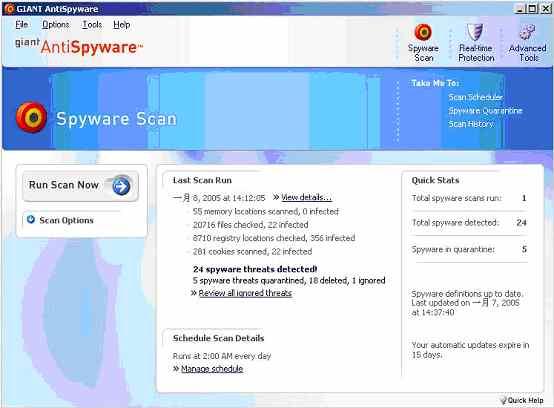The width and height of the screenshot is (554, 408).
Task: Click the Schedule Scan Details heading
Action: tap(218, 338)
